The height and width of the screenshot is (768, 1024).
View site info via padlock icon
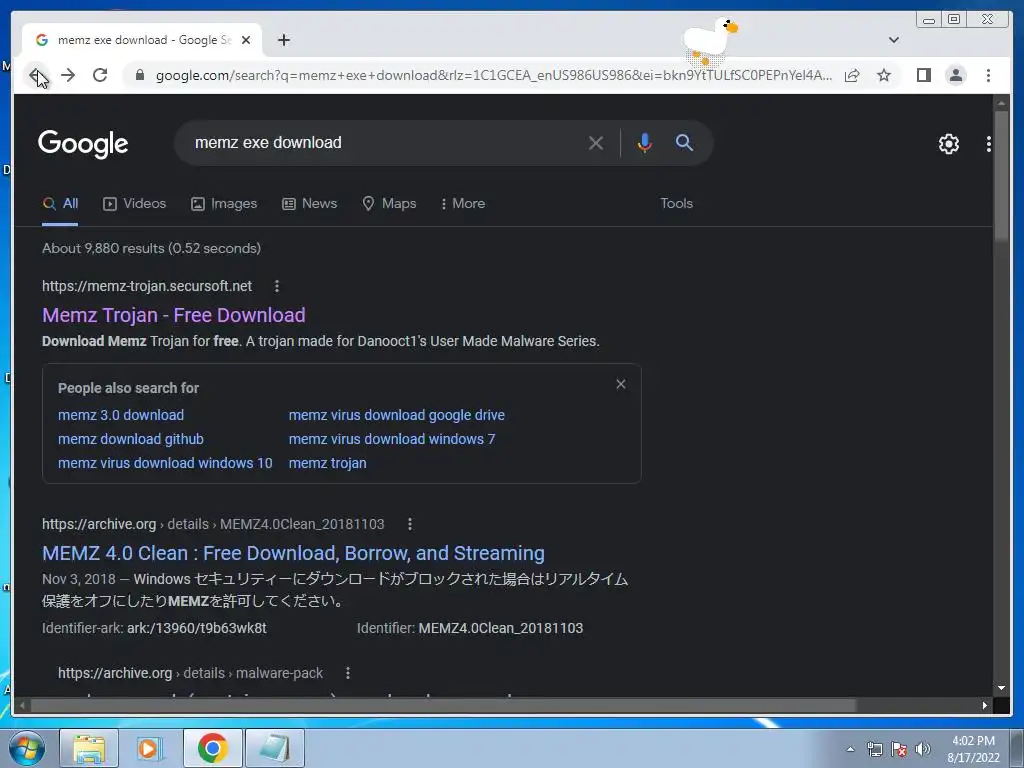pyautogui.click(x=139, y=75)
